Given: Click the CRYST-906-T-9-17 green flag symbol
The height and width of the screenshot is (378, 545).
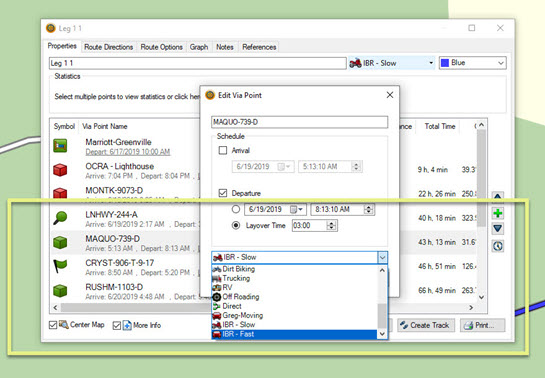Looking at the screenshot, I should (60, 266).
